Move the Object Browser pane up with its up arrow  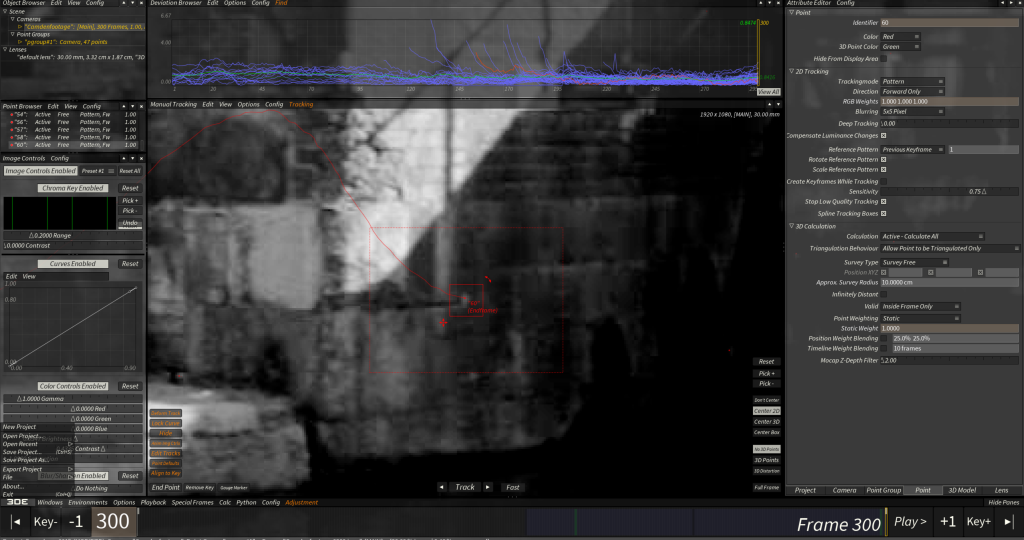[x=123, y=3]
